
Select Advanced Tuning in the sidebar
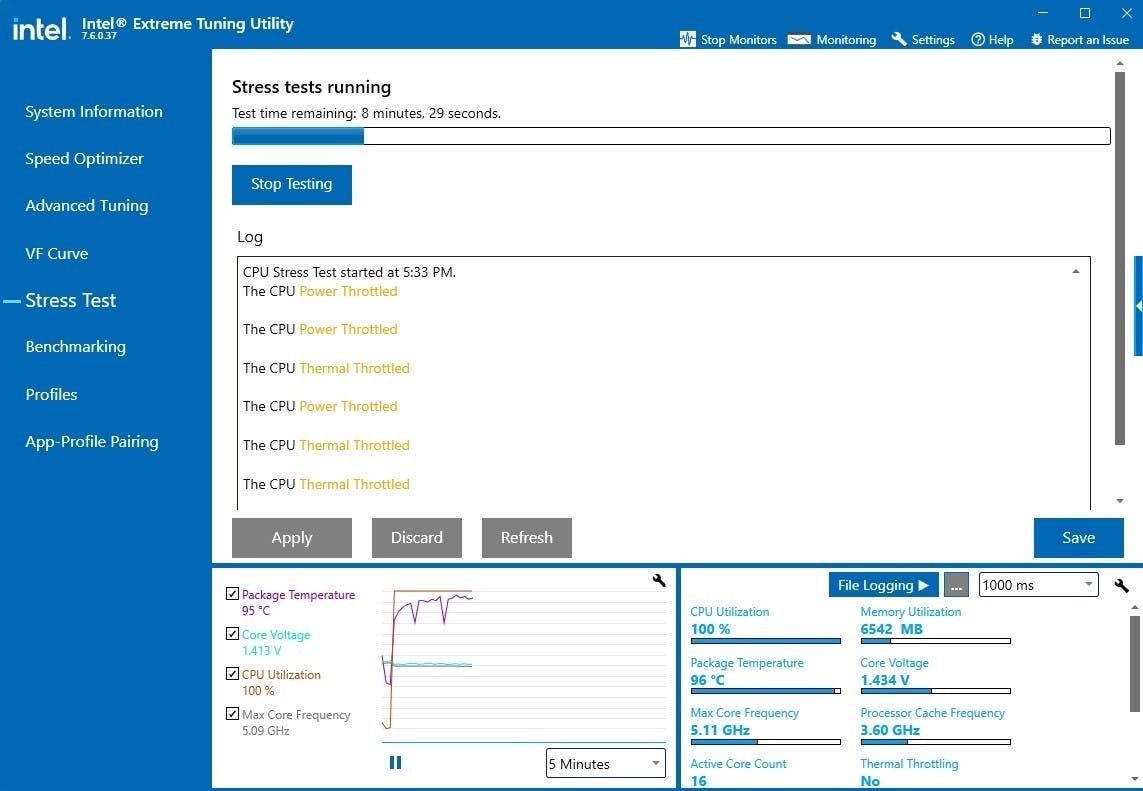[x=87, y=206]
